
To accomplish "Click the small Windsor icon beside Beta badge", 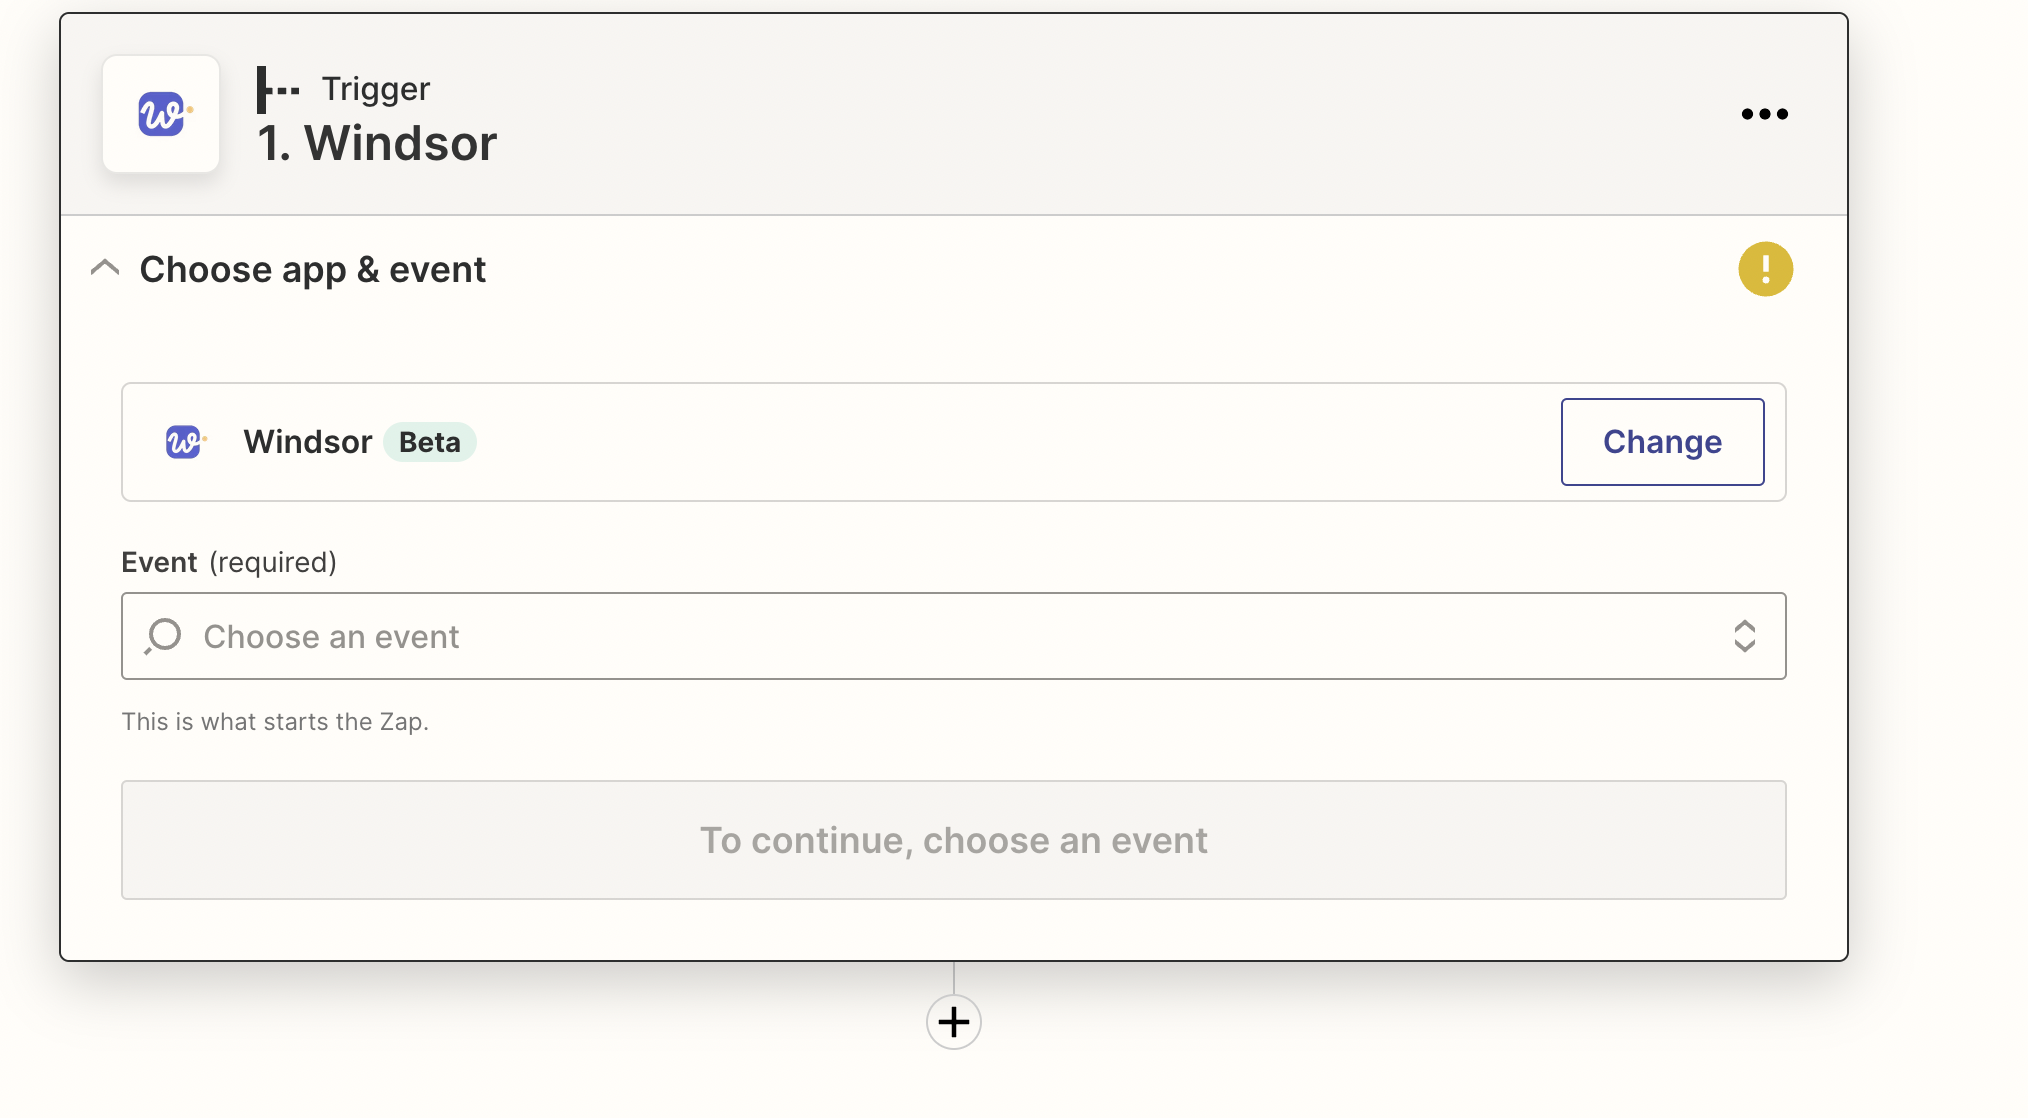I will coord(185,442).
